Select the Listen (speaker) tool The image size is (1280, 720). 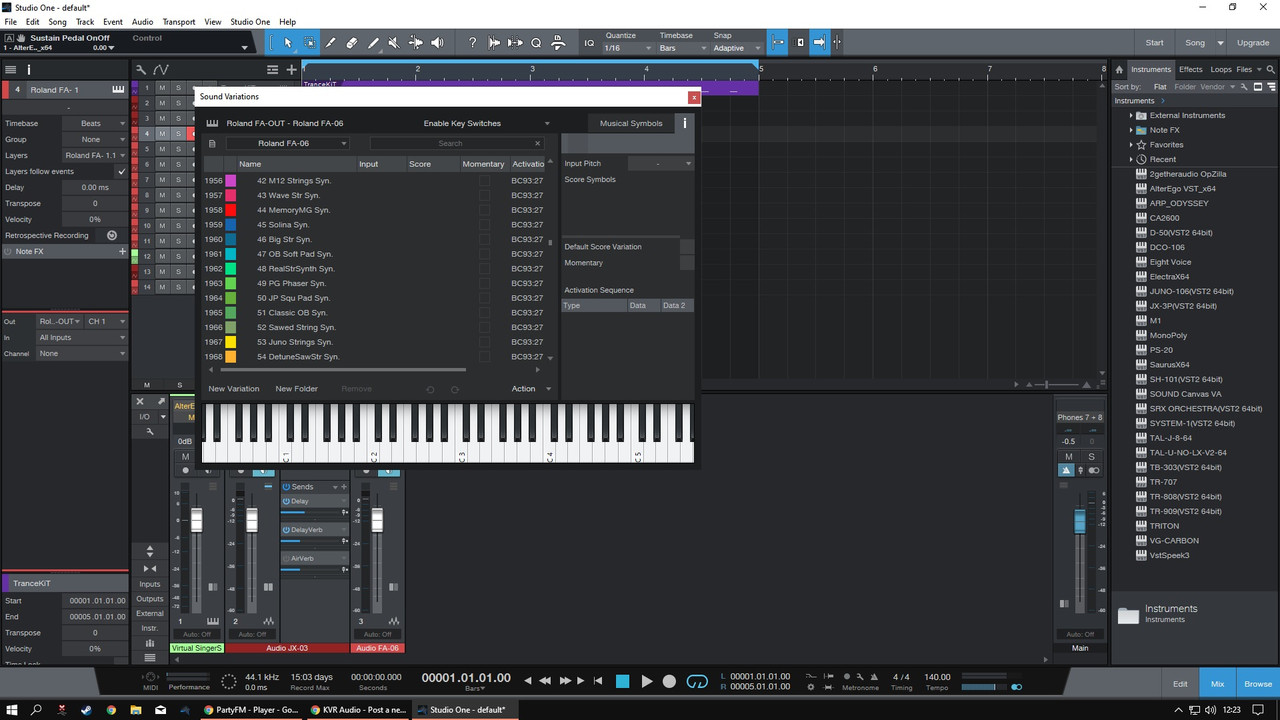[437, 43]
